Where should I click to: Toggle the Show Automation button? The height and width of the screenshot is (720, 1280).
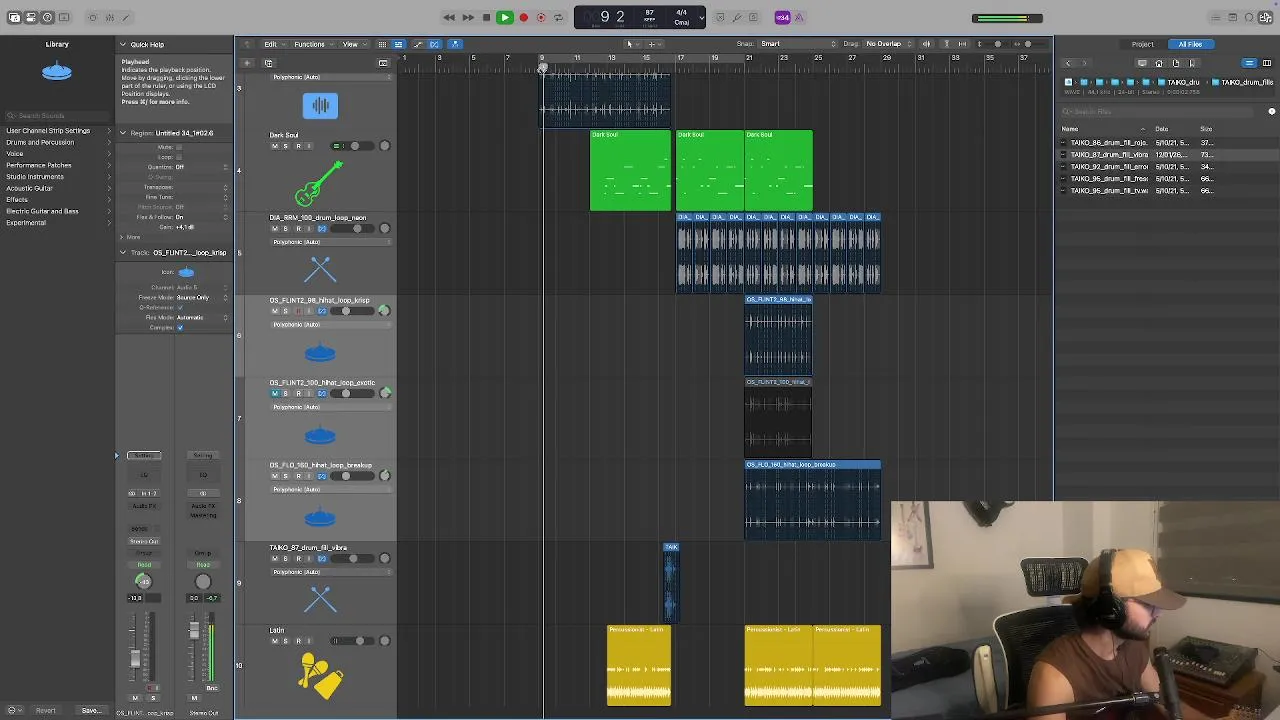(x=417, y=44)
